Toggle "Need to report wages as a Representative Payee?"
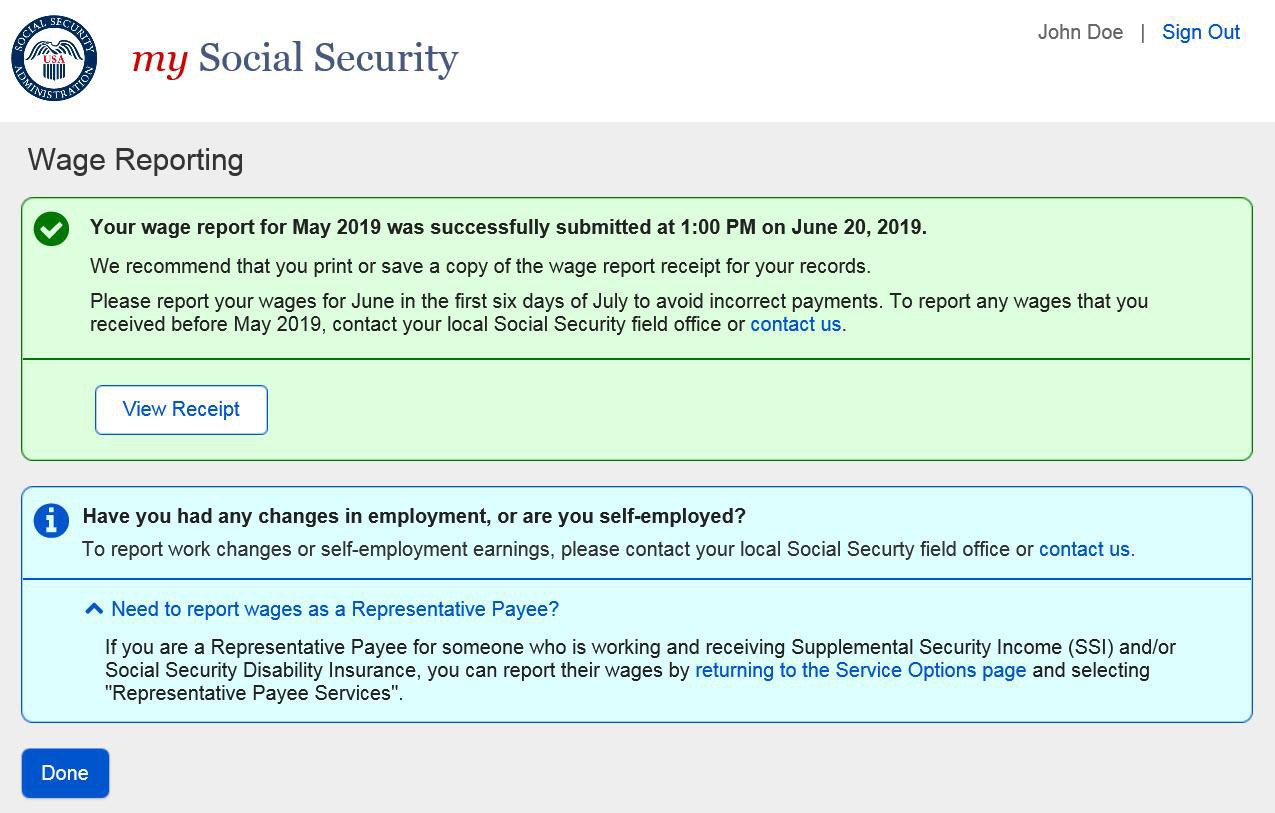The width and height of the screenshot is (1275, 813). (334, 609)
